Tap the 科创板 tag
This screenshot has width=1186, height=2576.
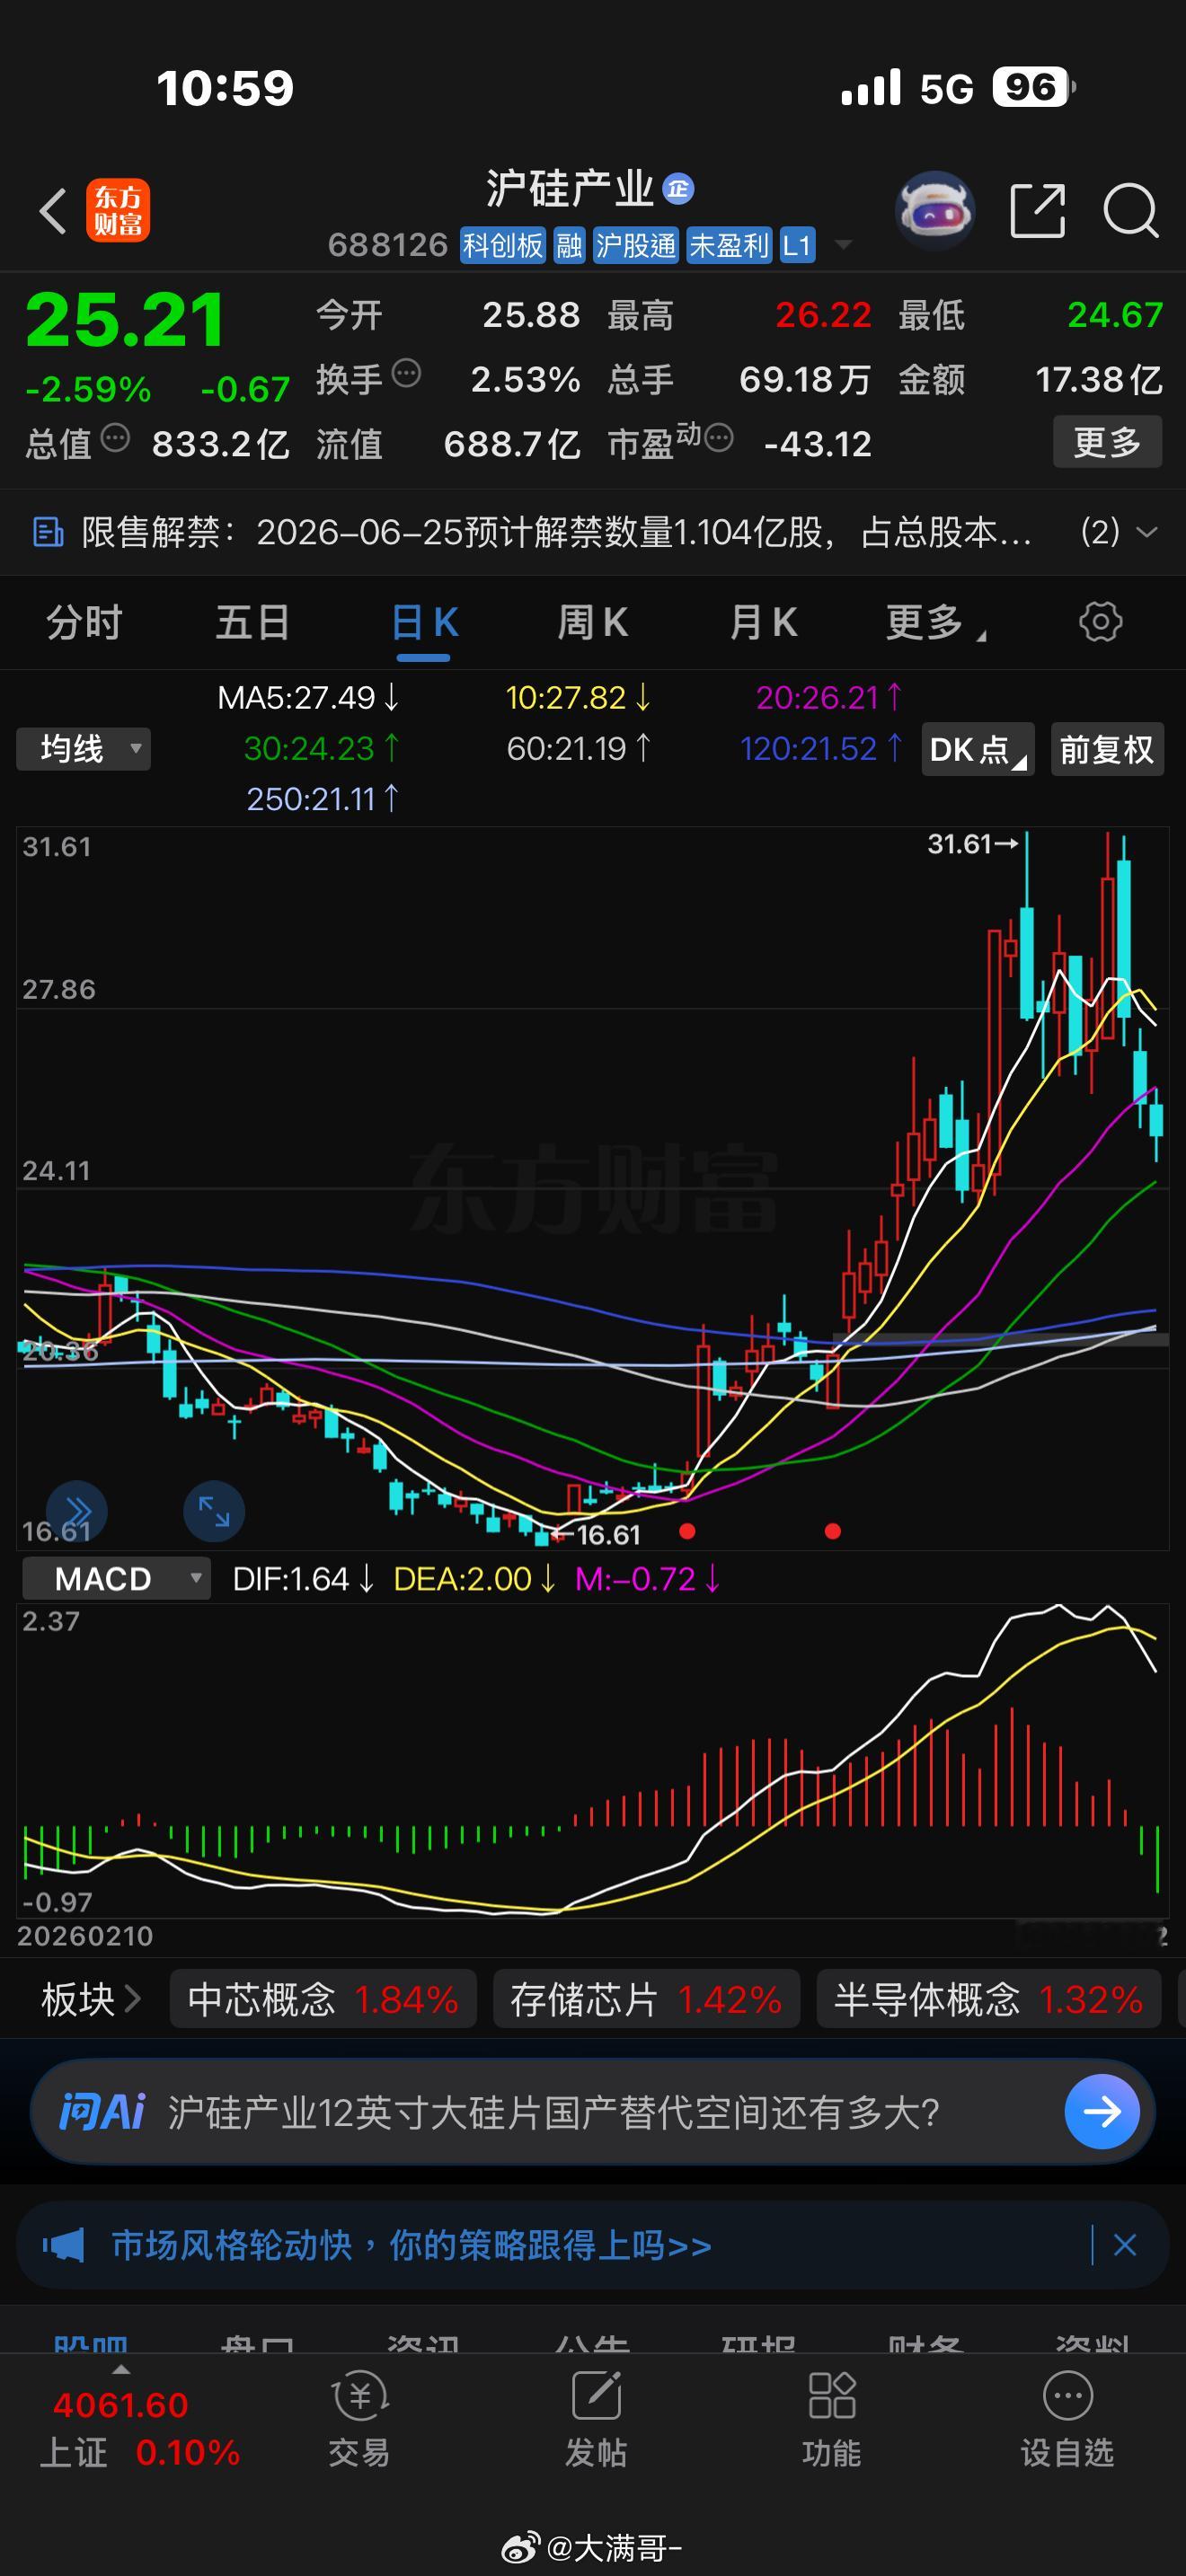(503, 245)
